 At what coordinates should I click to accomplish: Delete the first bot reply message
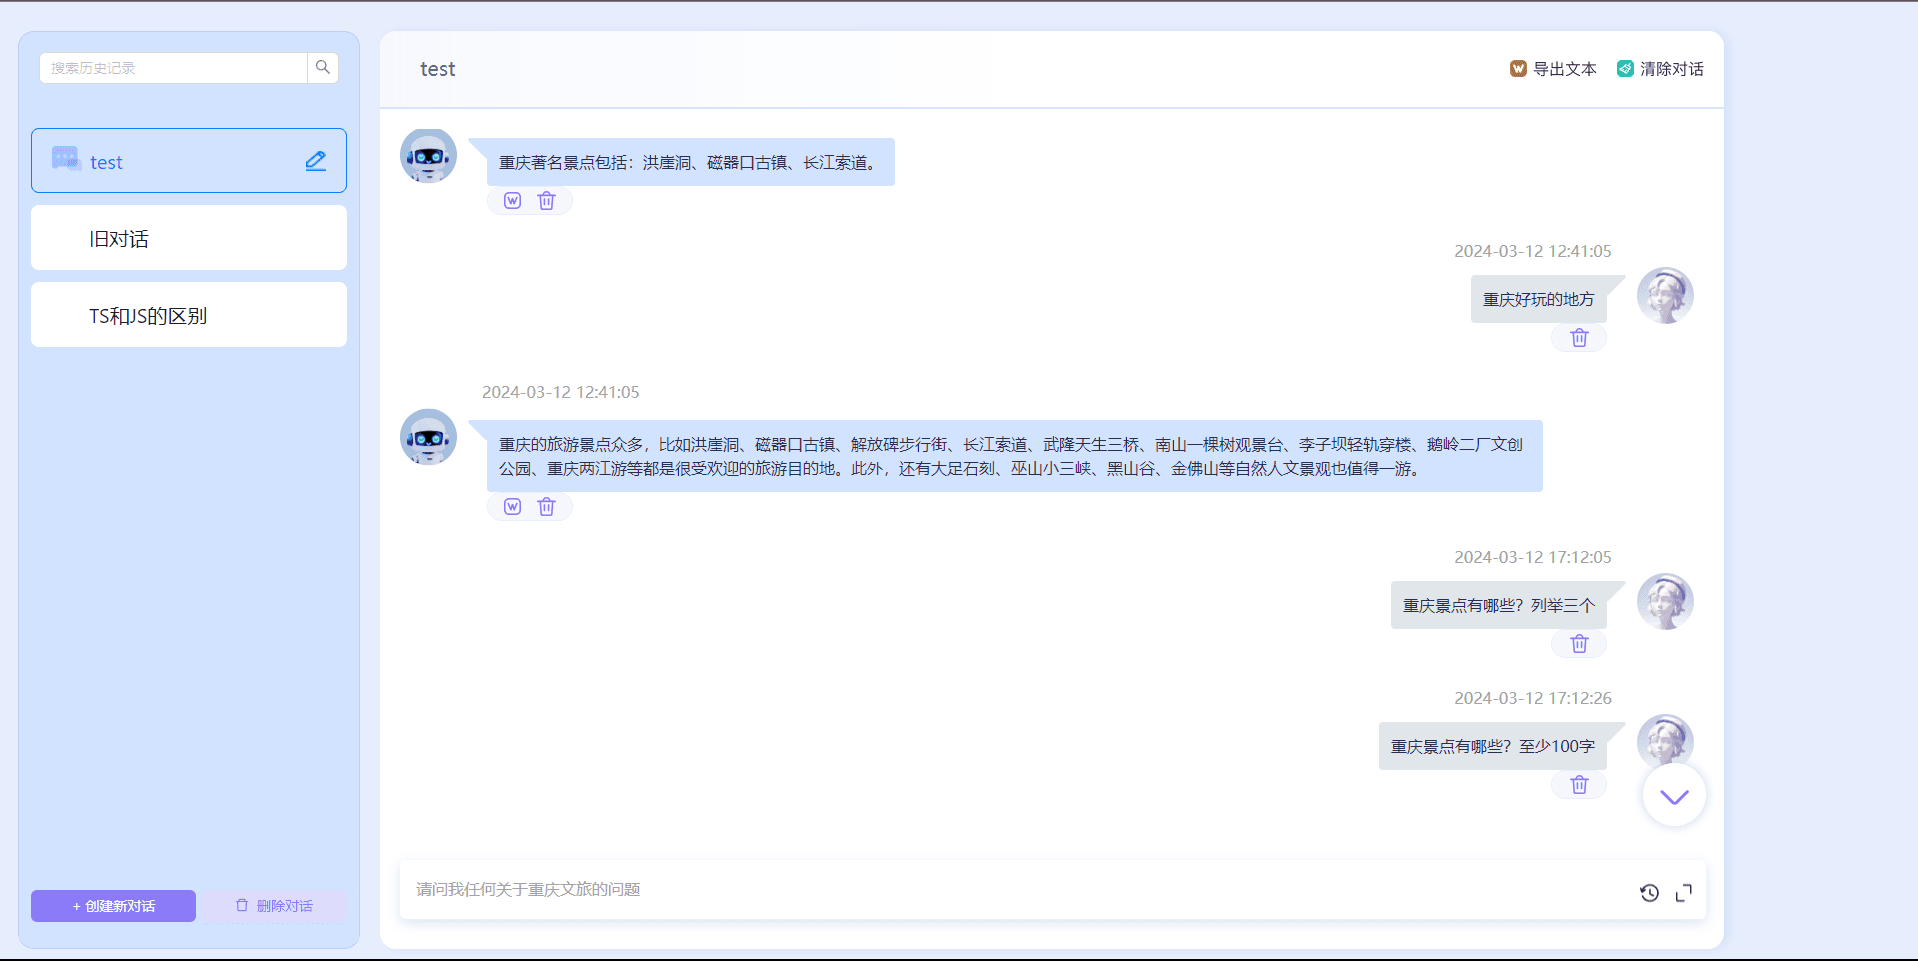pos(546,201)
